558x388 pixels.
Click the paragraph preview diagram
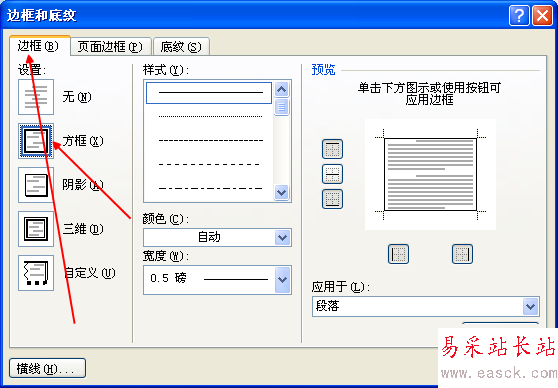tap(430, 174)
